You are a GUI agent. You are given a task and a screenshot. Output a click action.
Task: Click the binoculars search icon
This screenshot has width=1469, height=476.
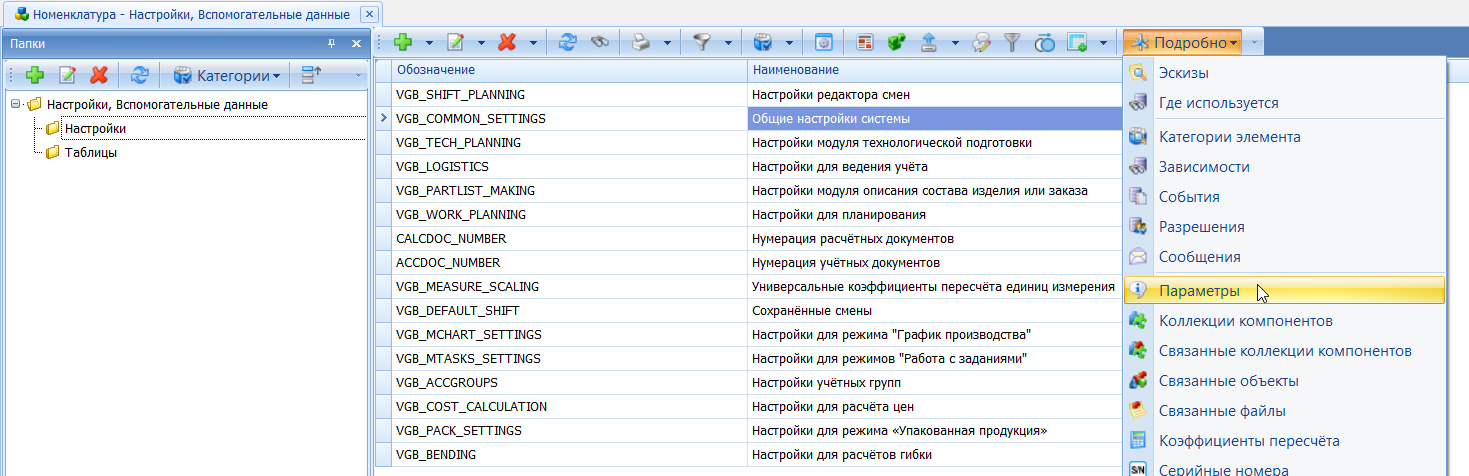(599, 42)
